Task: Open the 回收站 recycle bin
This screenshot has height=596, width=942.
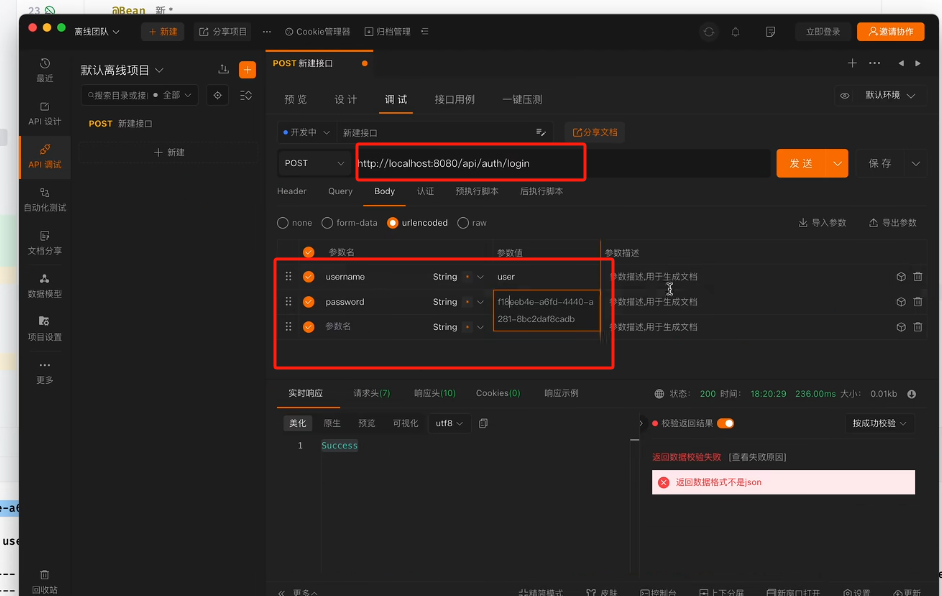Action: 44,582
